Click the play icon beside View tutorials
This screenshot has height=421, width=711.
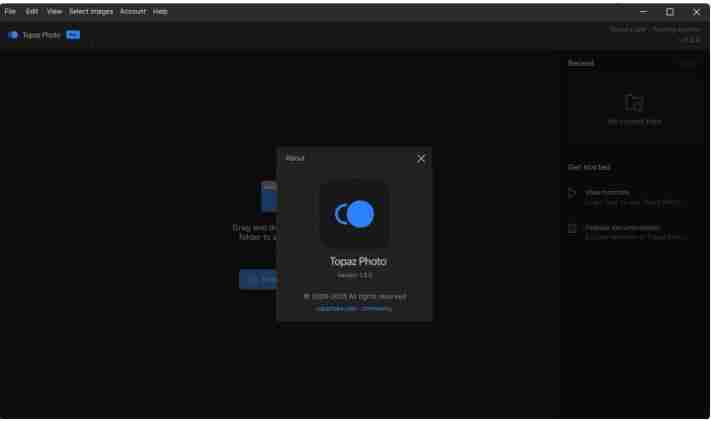[x=572, y=193]
